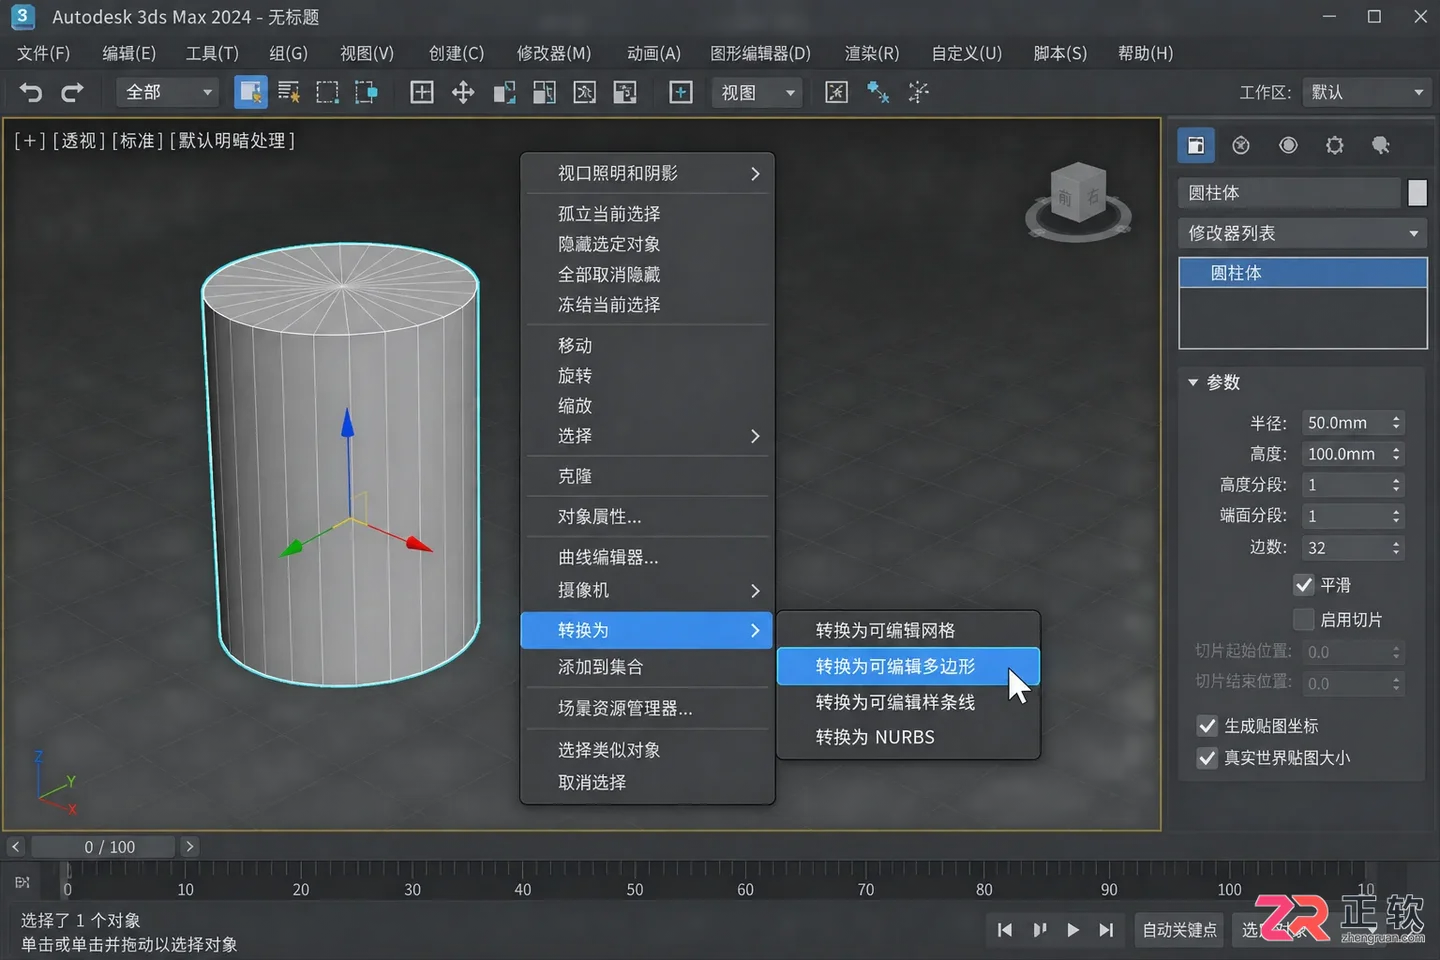The width and height of the screenshot is (1440, 960).
Task: Click the Redo arrow icon
Action: point(72,93)
